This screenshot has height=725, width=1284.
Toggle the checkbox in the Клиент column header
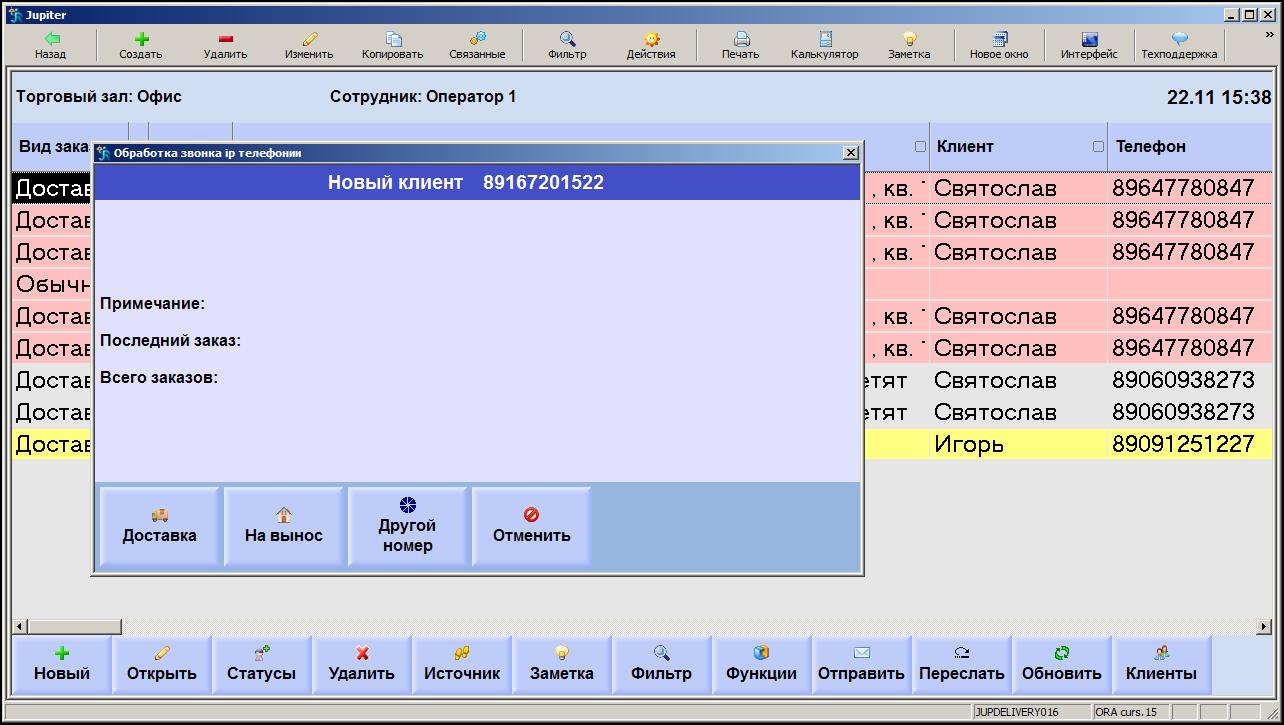[x=1098, y=146]
